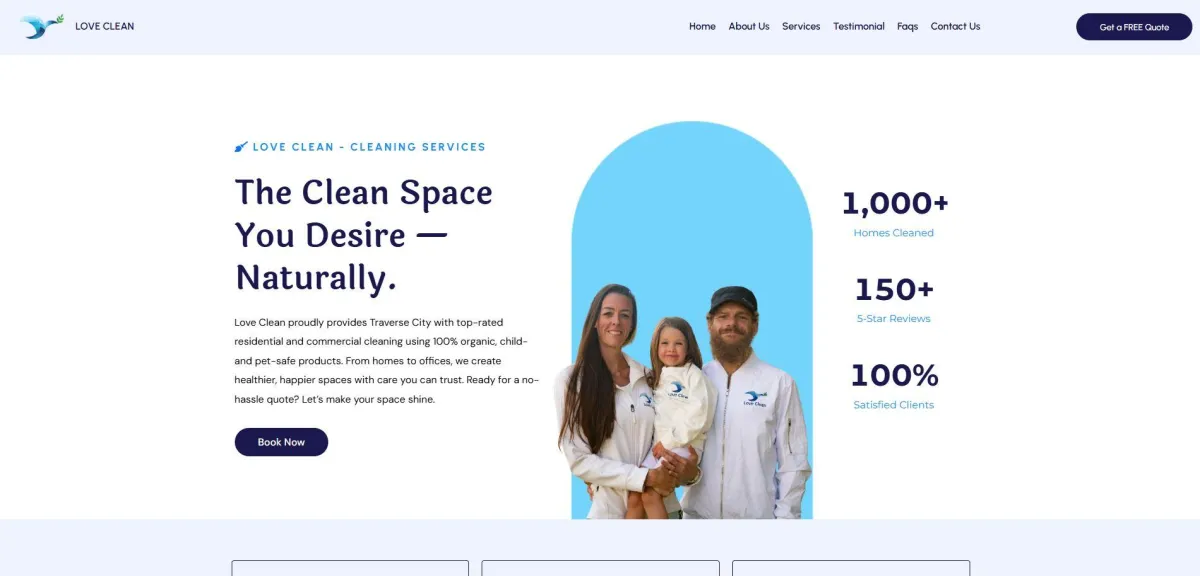The width and height of the screenshot is (1200, 576).
Task: Click the 150+ 5-Star Reviews stat
Action: point(894,298)
